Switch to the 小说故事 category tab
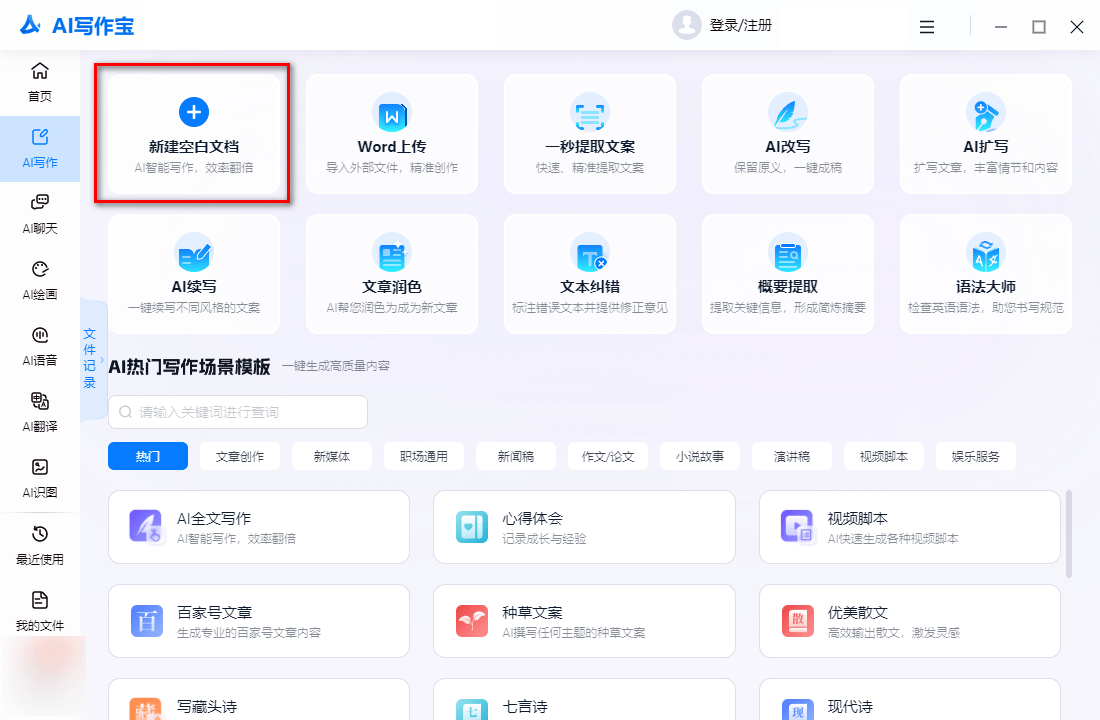Screen dimensions: 1100x720 tap(700, 456)
